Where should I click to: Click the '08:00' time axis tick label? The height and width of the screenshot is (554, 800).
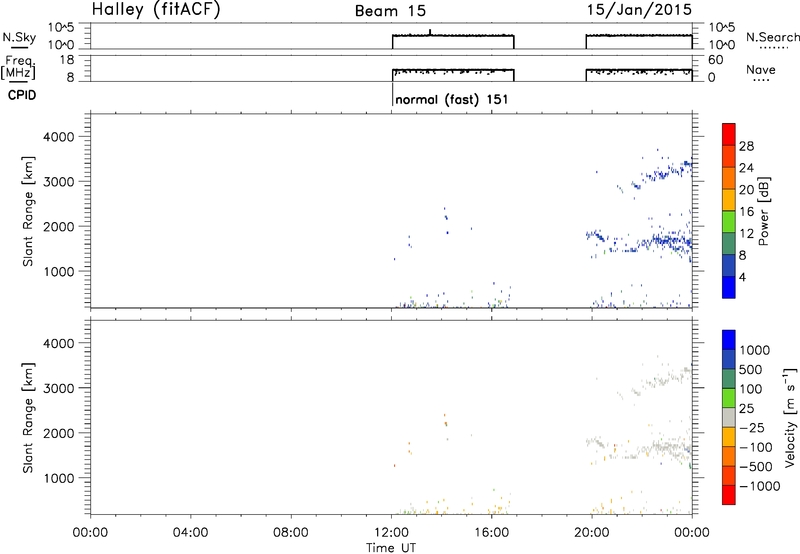tap(291, 533)
